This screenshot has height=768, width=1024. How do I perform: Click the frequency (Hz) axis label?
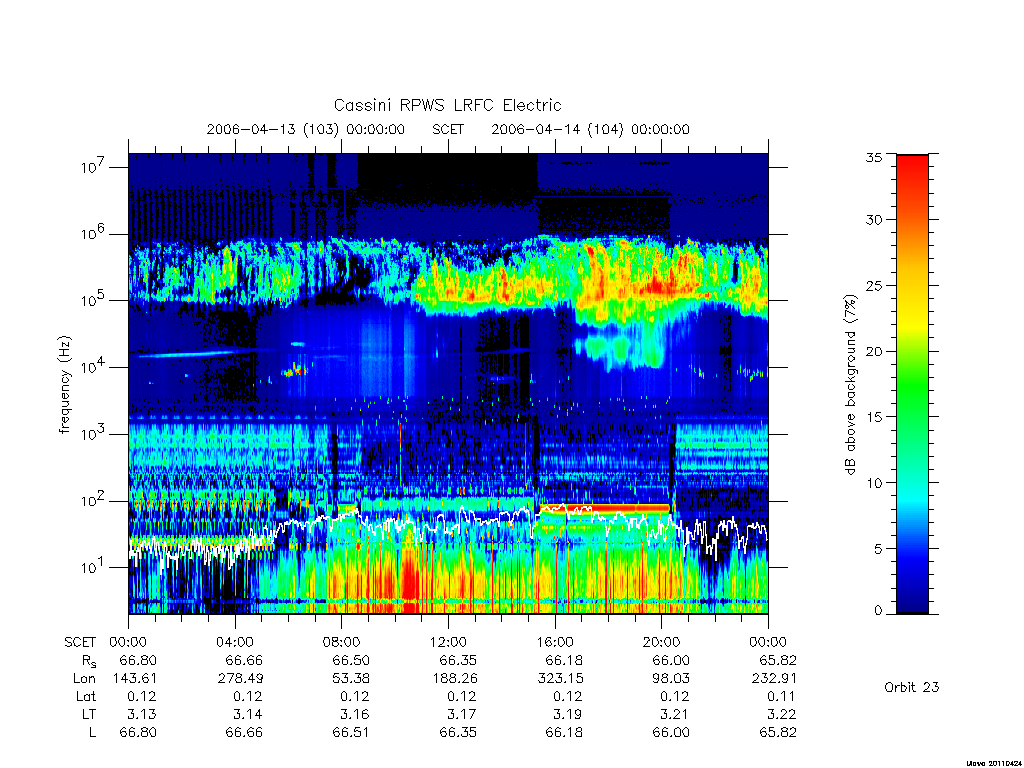64,385
